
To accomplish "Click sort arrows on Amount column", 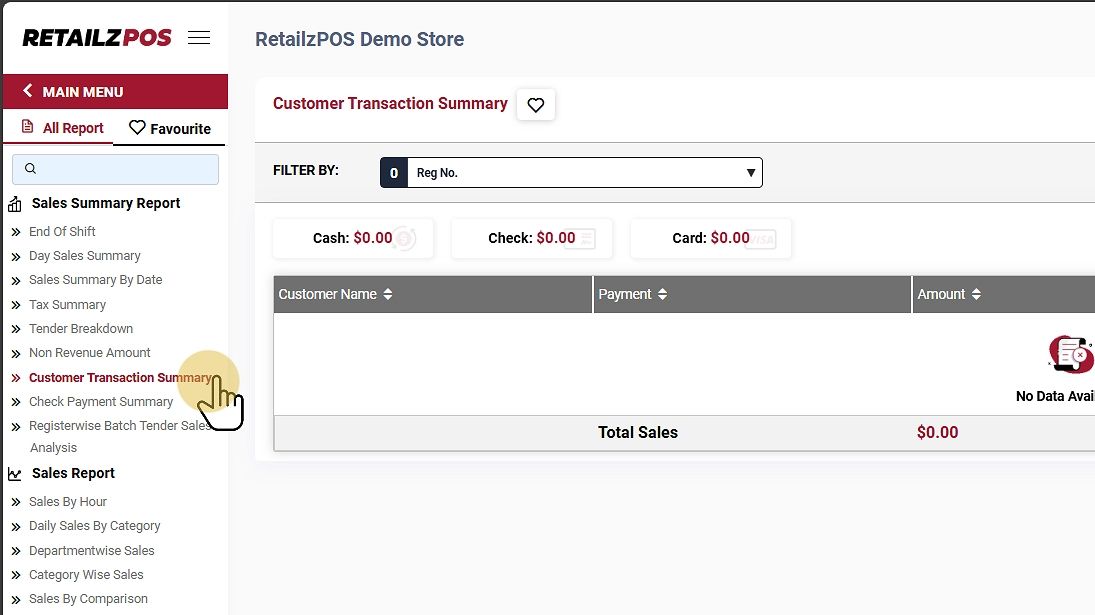I will 976,295.
